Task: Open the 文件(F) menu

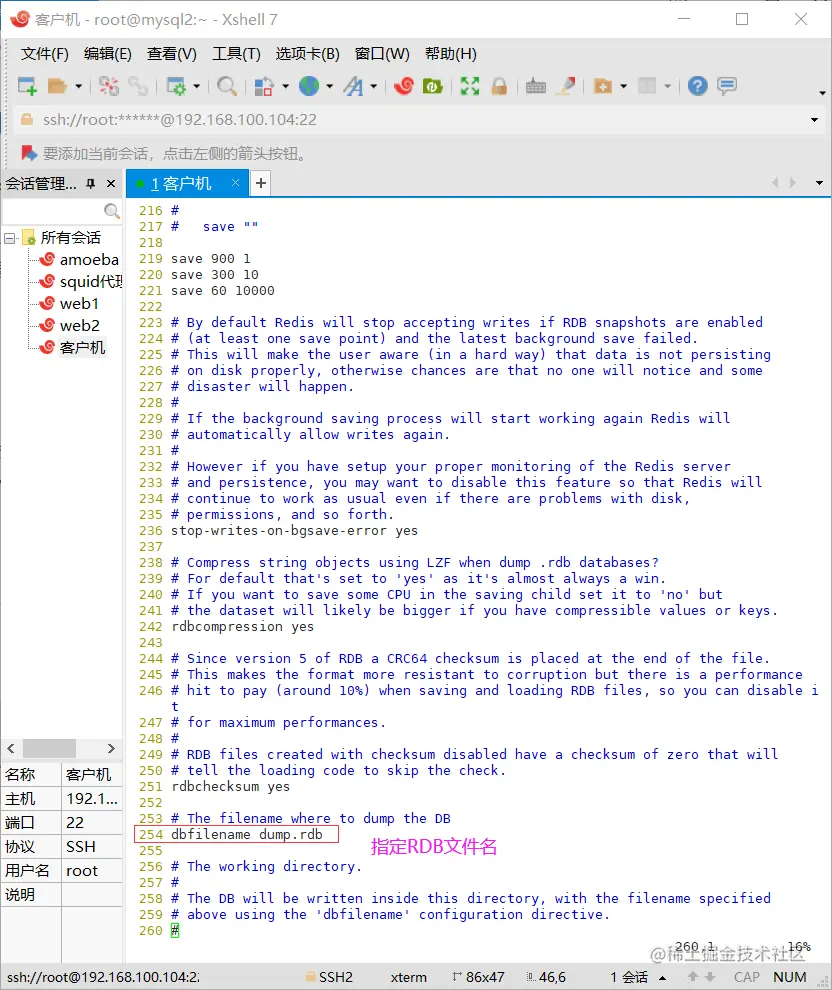Action: click(44, 54)
